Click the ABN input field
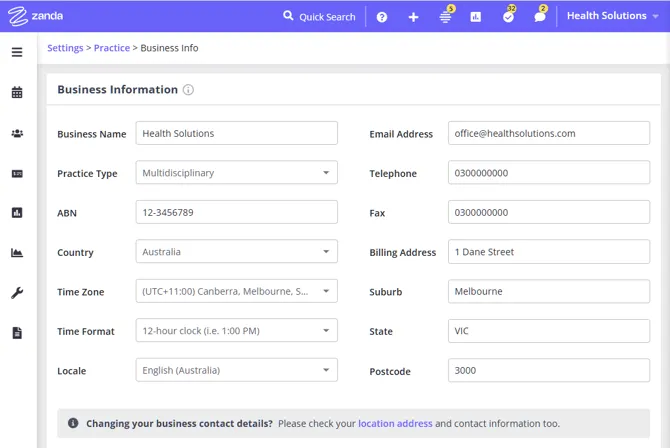This screenshot has width=670, height=448. click(237, 212)
